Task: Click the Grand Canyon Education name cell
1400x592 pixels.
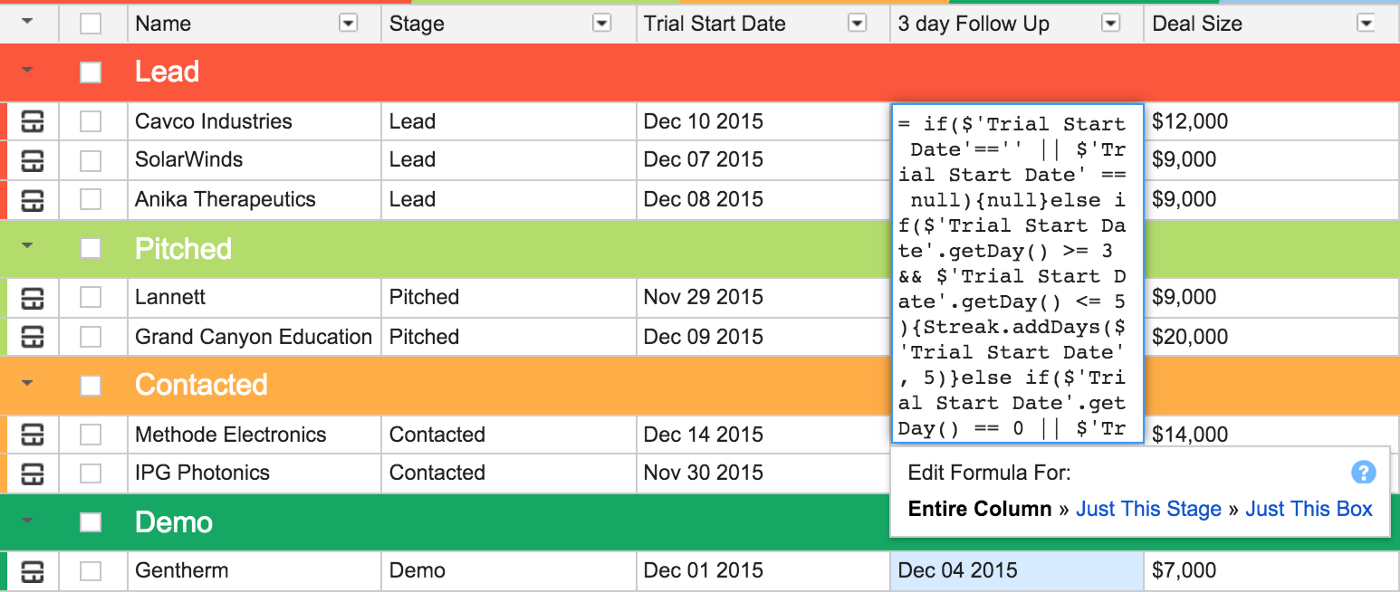Action: tap(254, 337)
